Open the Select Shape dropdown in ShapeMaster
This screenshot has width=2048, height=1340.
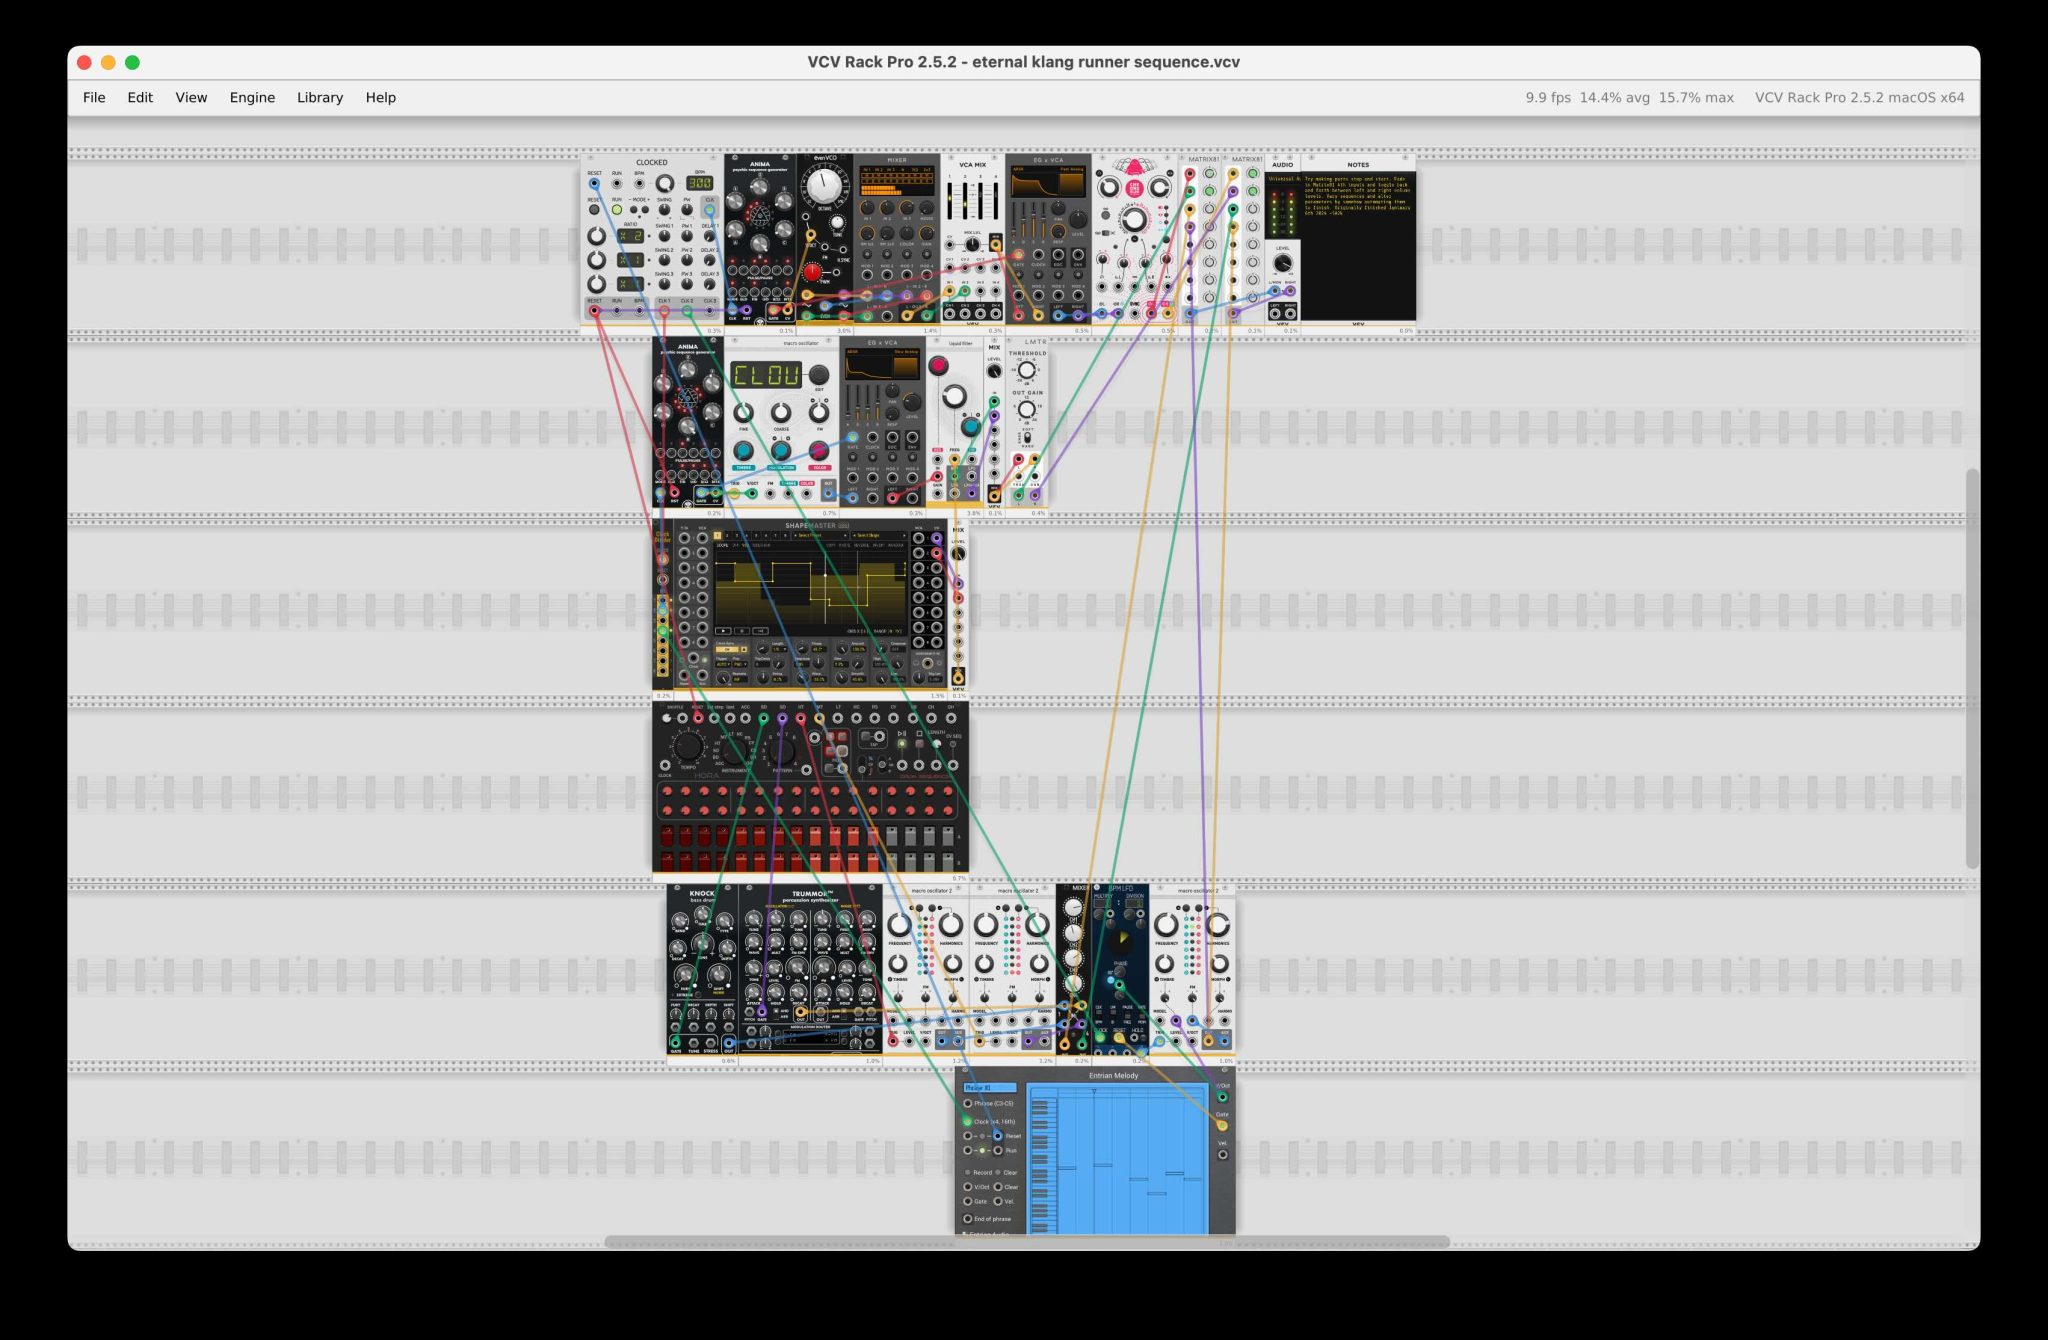click(879, 535)
